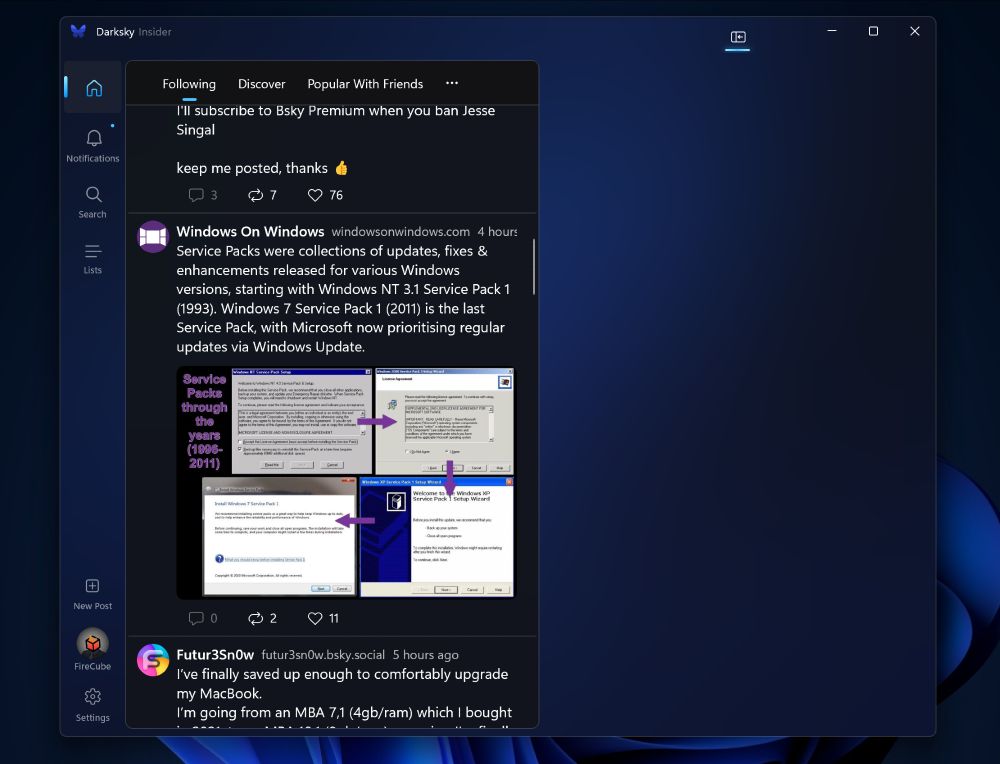Open Notifications in the sidebar
1000x764 pixels.
[93, 145]
